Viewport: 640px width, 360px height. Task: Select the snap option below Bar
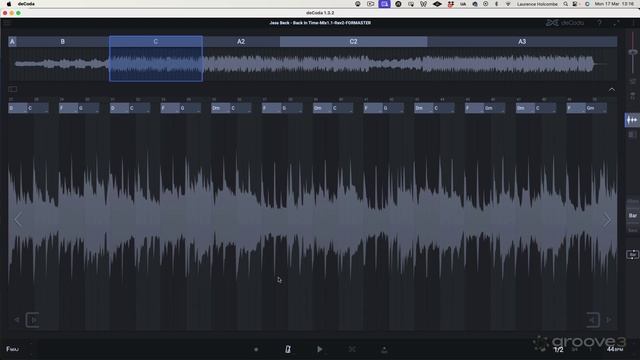633,230
